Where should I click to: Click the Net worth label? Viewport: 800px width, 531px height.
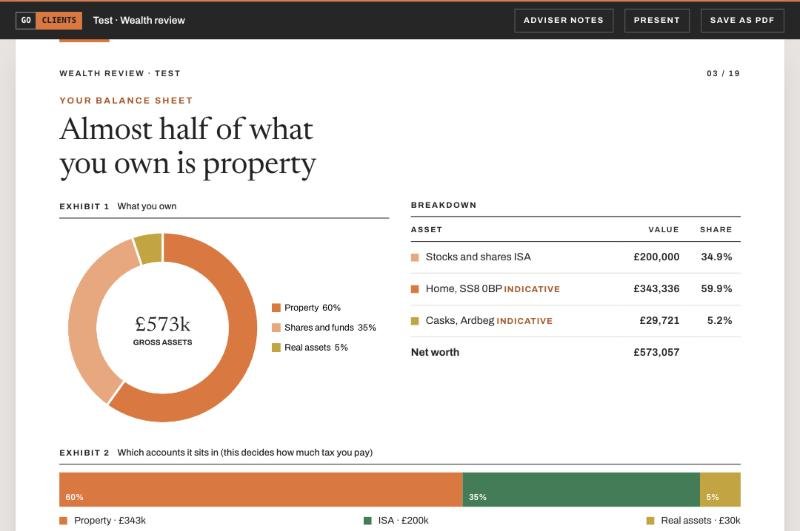point(435,352)
